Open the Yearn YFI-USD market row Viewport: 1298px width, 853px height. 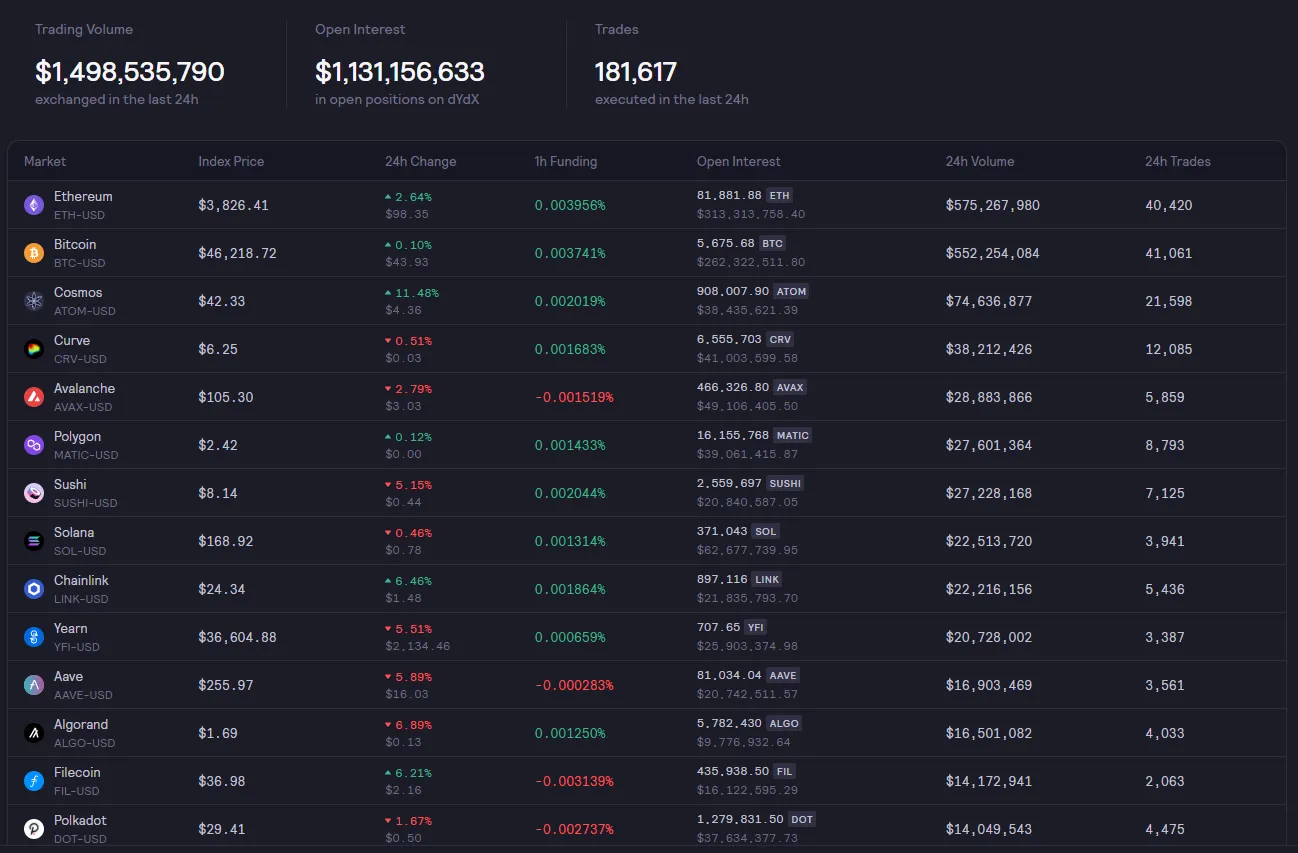coord(646,637)
